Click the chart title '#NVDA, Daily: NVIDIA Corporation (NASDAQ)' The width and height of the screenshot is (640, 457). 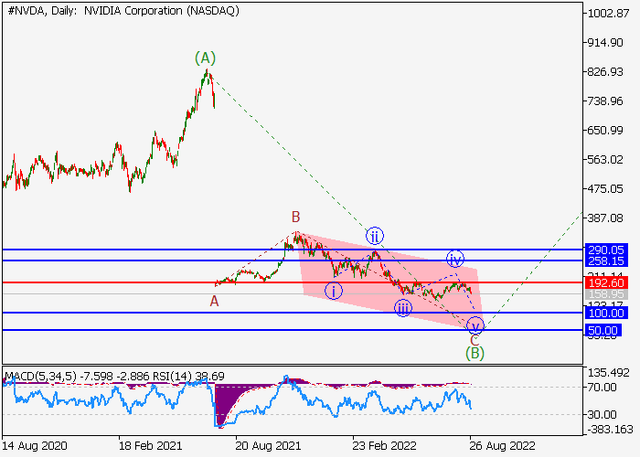[x=123, y=11]
